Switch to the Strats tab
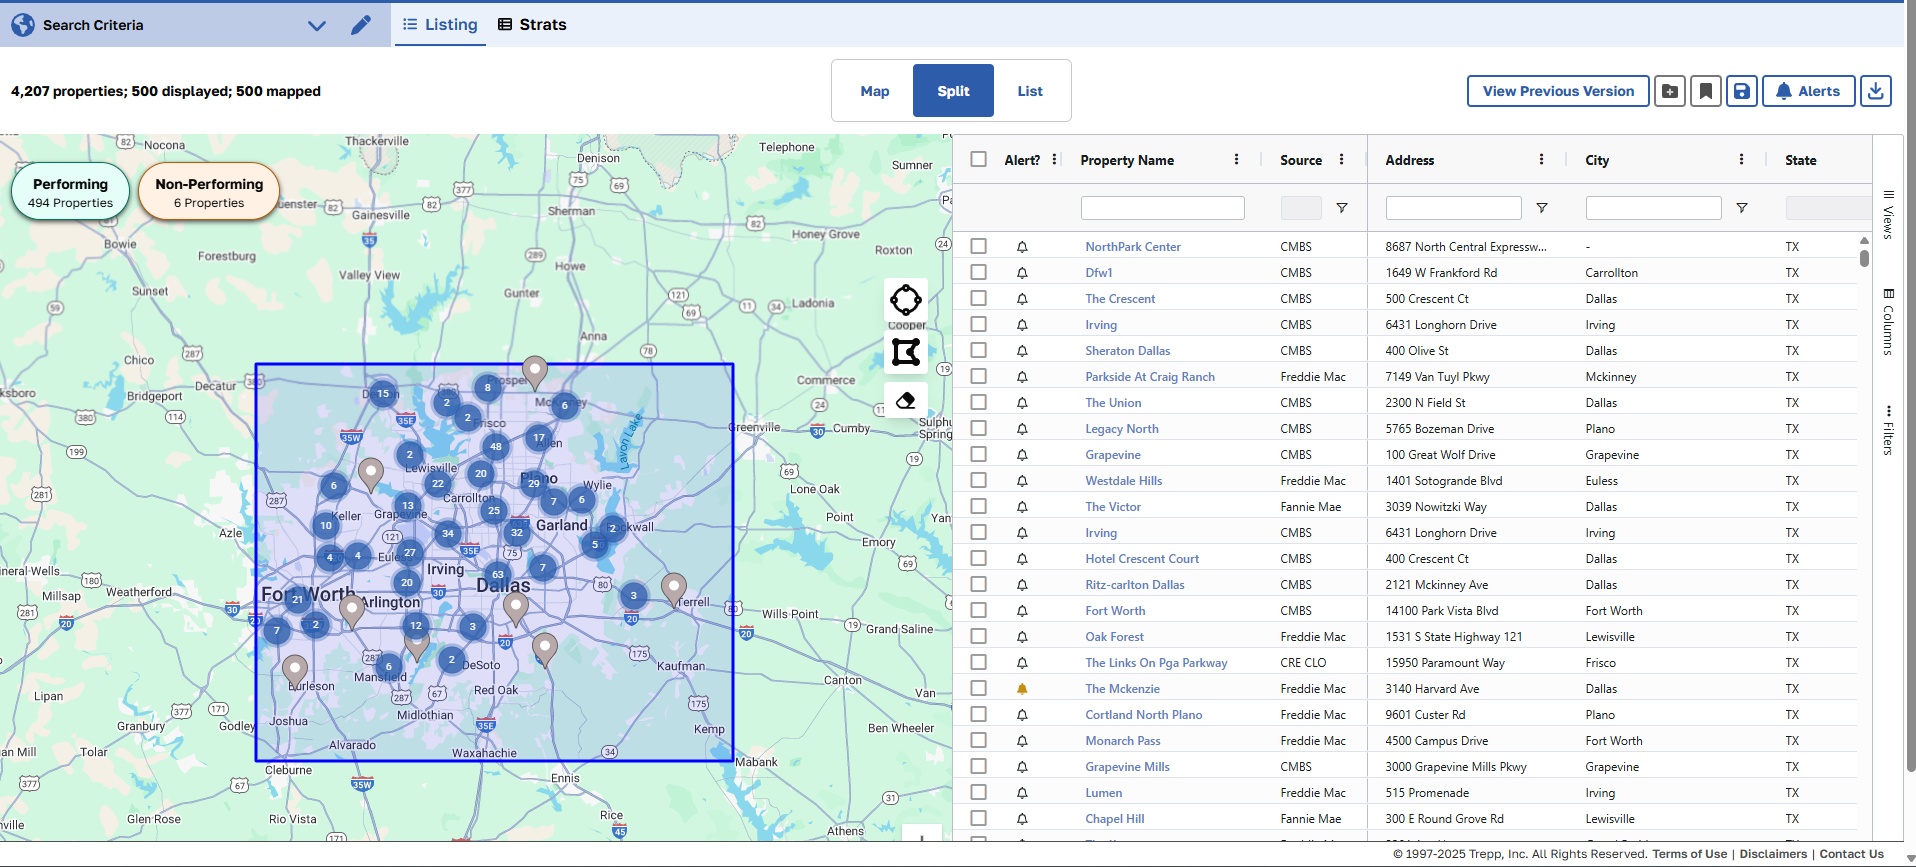 coord(532,24)
